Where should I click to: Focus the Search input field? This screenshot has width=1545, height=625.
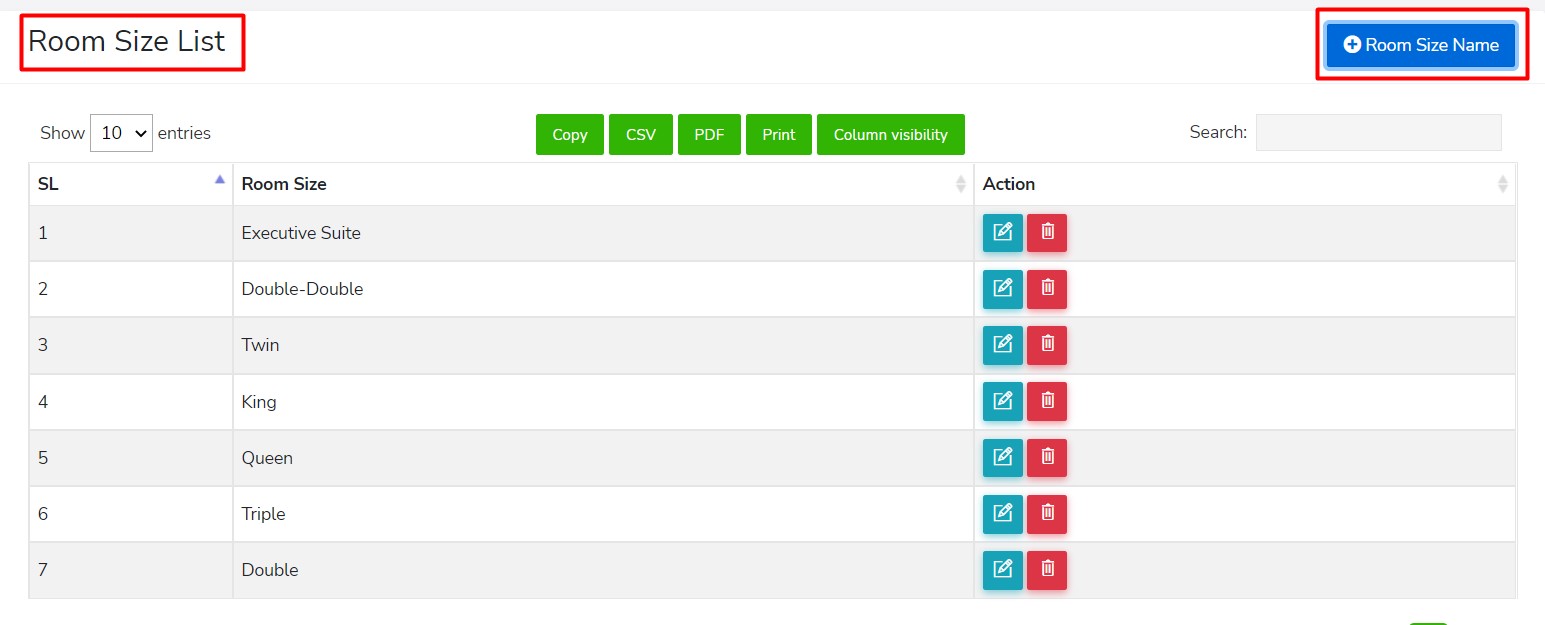point(1378,132)
